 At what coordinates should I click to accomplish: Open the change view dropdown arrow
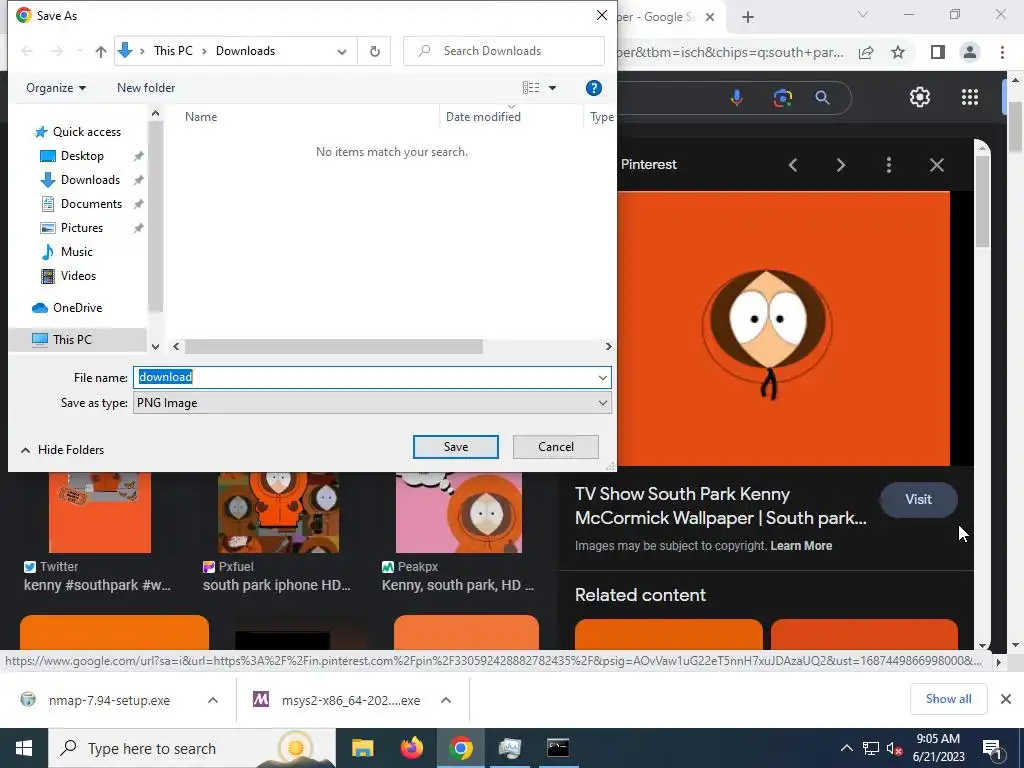tap(552, 88)
